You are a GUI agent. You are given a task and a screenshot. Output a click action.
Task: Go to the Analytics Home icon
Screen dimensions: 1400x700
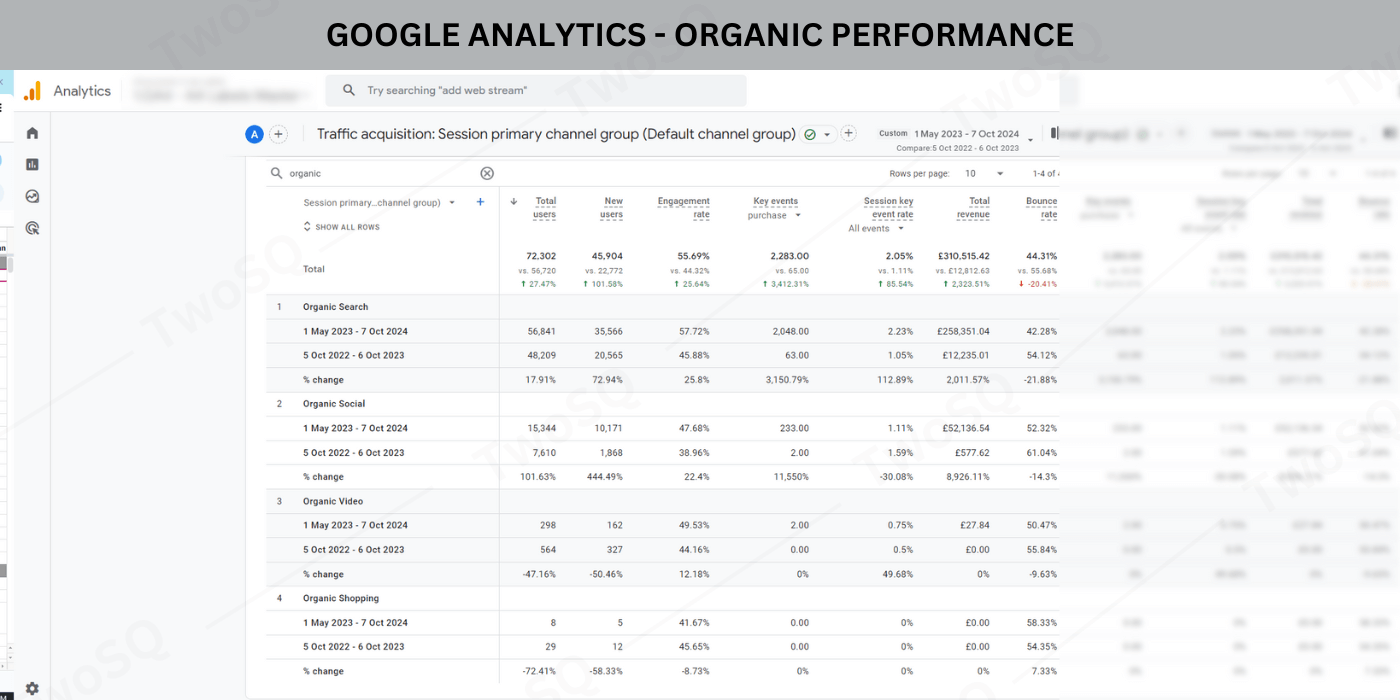pyautogui.click(x=32, y=133)
